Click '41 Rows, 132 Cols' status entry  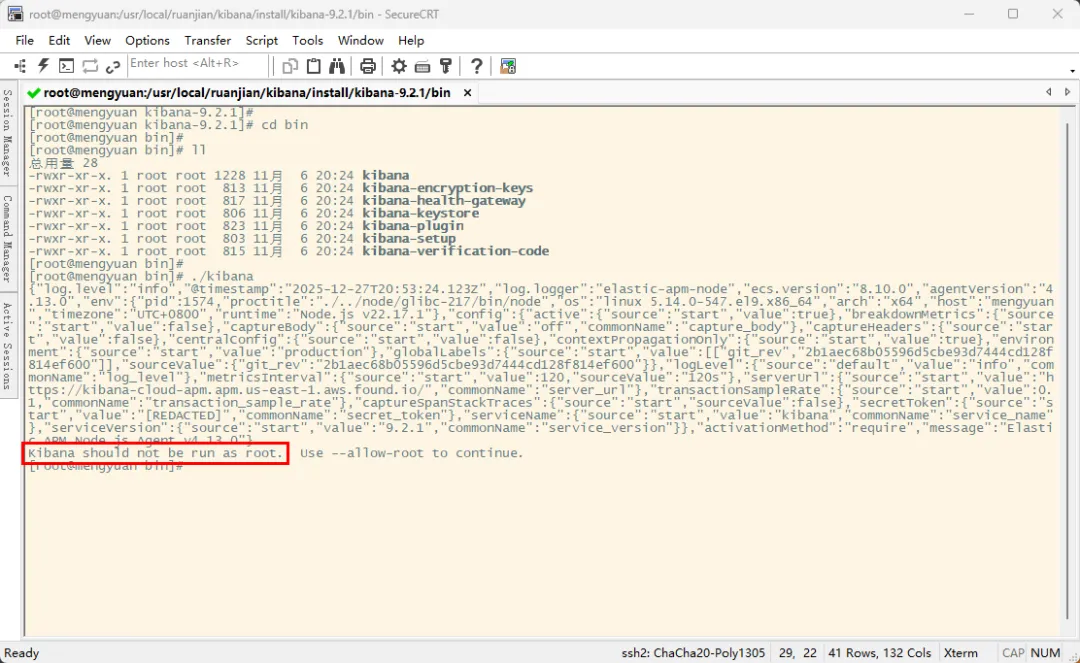[880, 653]
